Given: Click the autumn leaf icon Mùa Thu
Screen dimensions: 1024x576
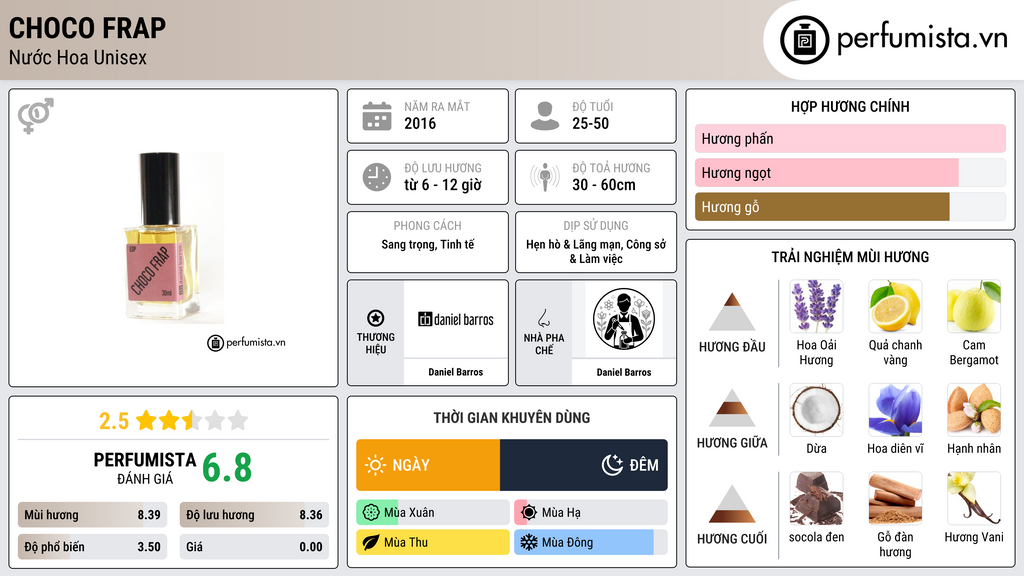Looking at the screenshot, I should click(x=371, y=542).
